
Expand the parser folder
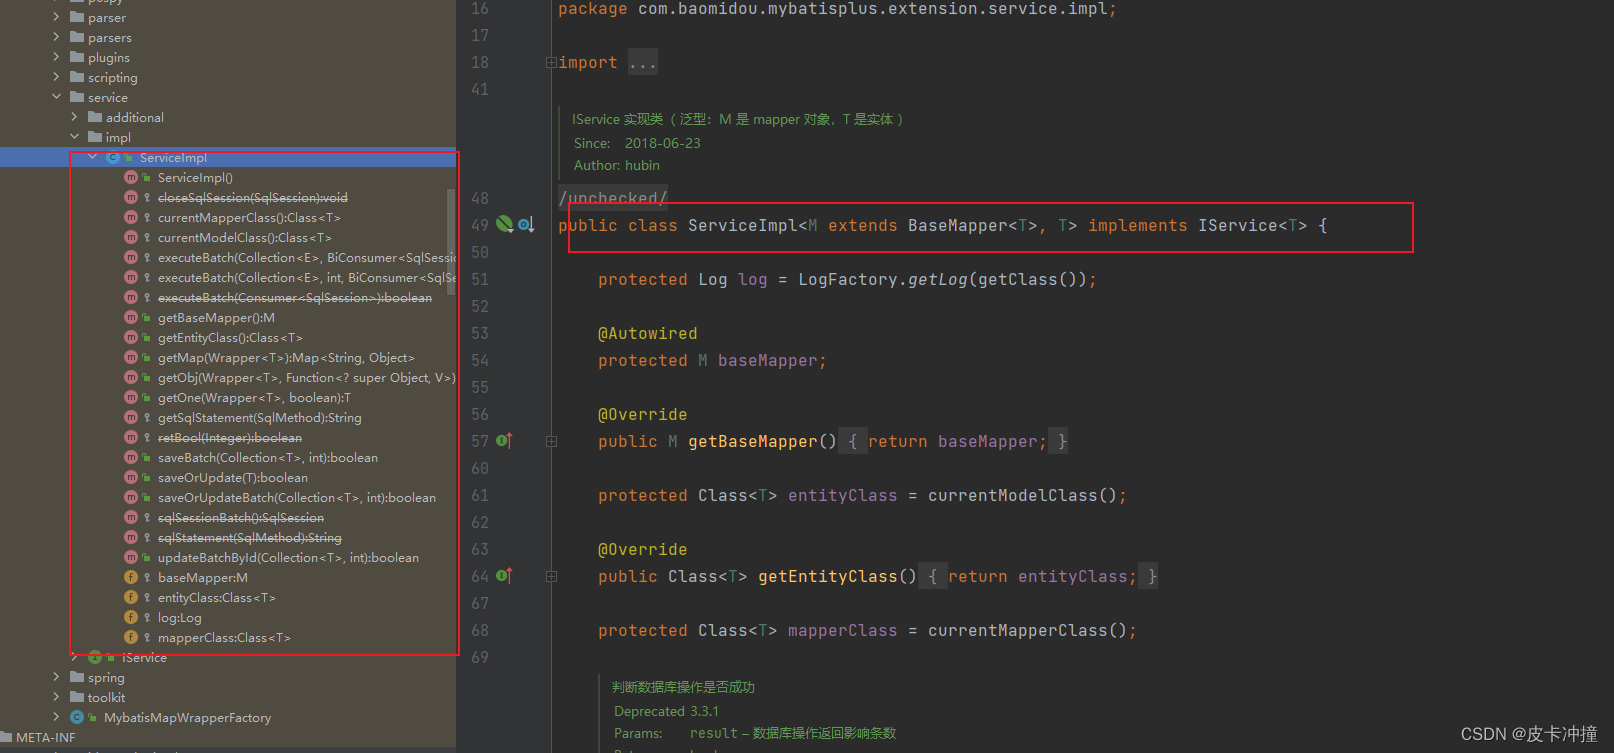[56, 17]
